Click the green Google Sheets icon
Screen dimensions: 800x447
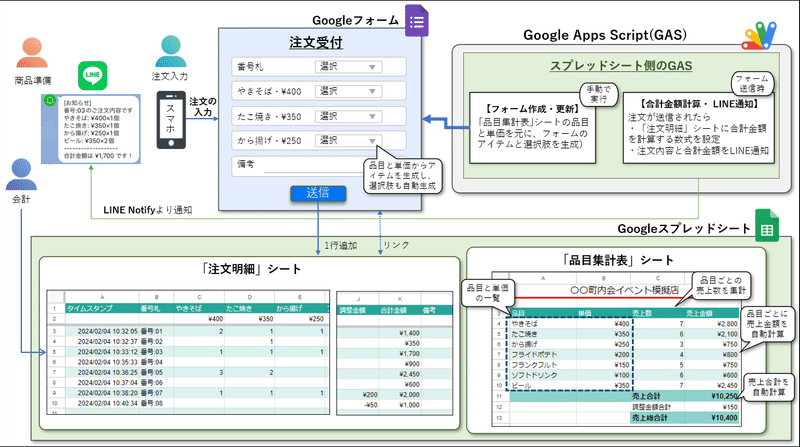click(767, 225)
